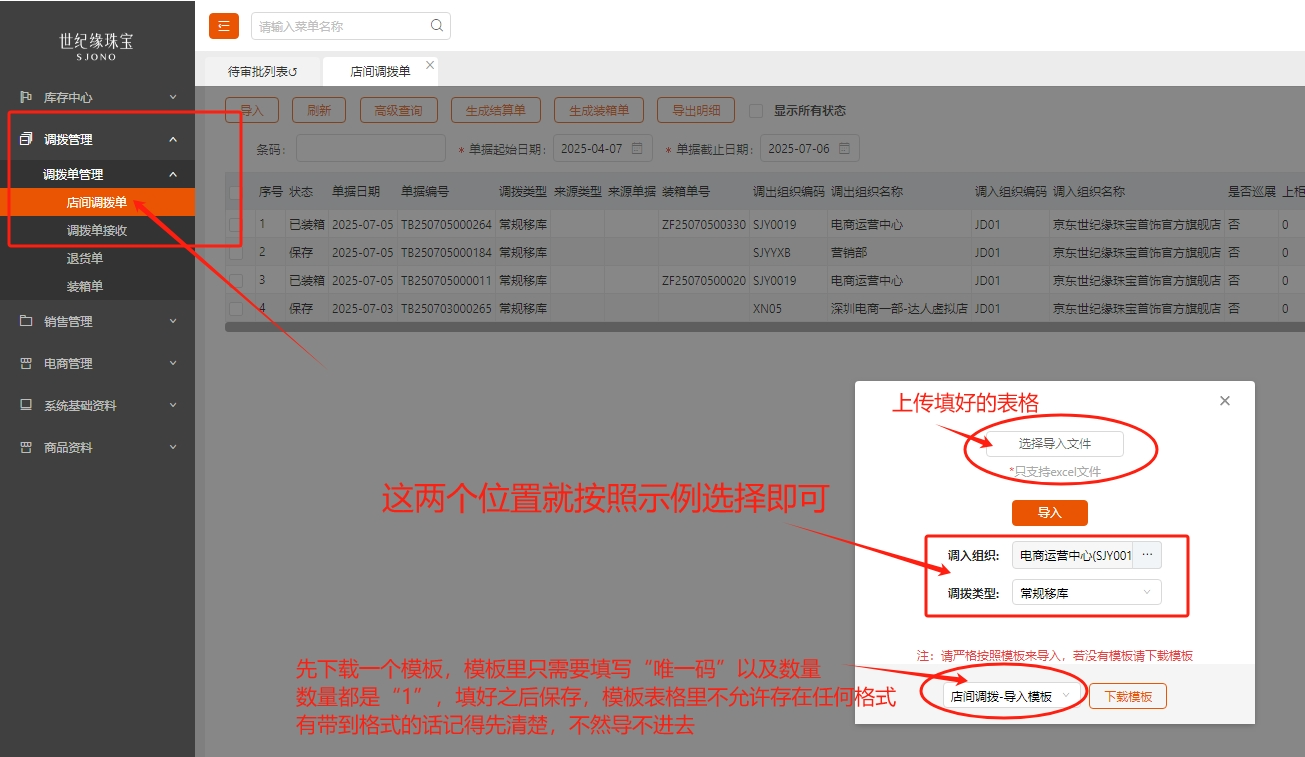The height and width of the screenshot is (757, 1305).
Task: Toggle the 显示所有状态 checkbox
Action: click(756, 111)
